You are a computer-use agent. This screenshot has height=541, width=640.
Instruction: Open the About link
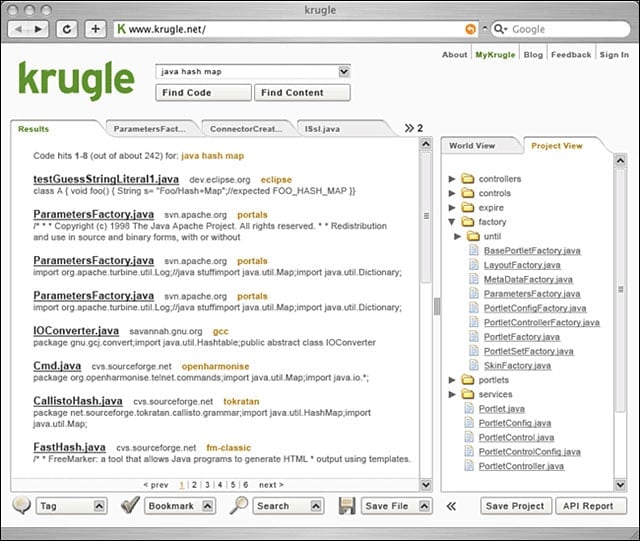pyautogui.click(x=455, y=55)
